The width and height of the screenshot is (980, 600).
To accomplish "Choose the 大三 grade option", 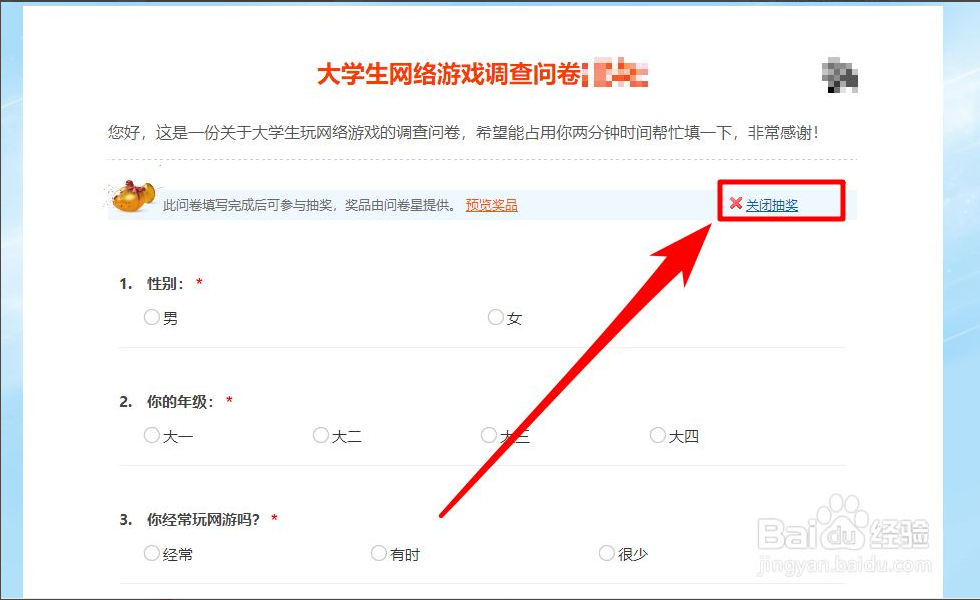I will tap(489, 435).
